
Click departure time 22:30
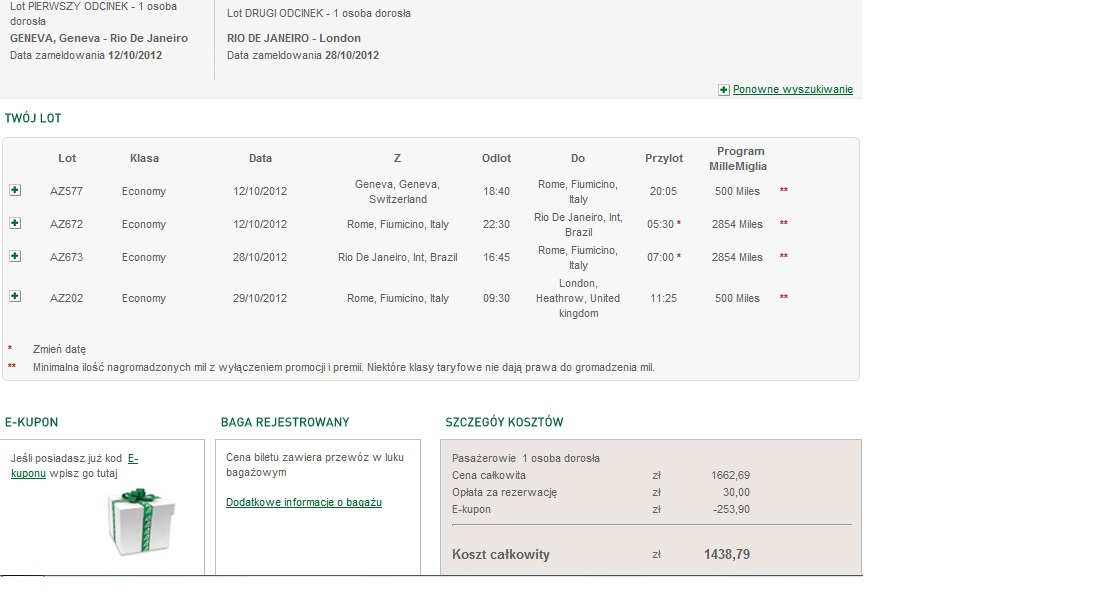tap(496, 224)
